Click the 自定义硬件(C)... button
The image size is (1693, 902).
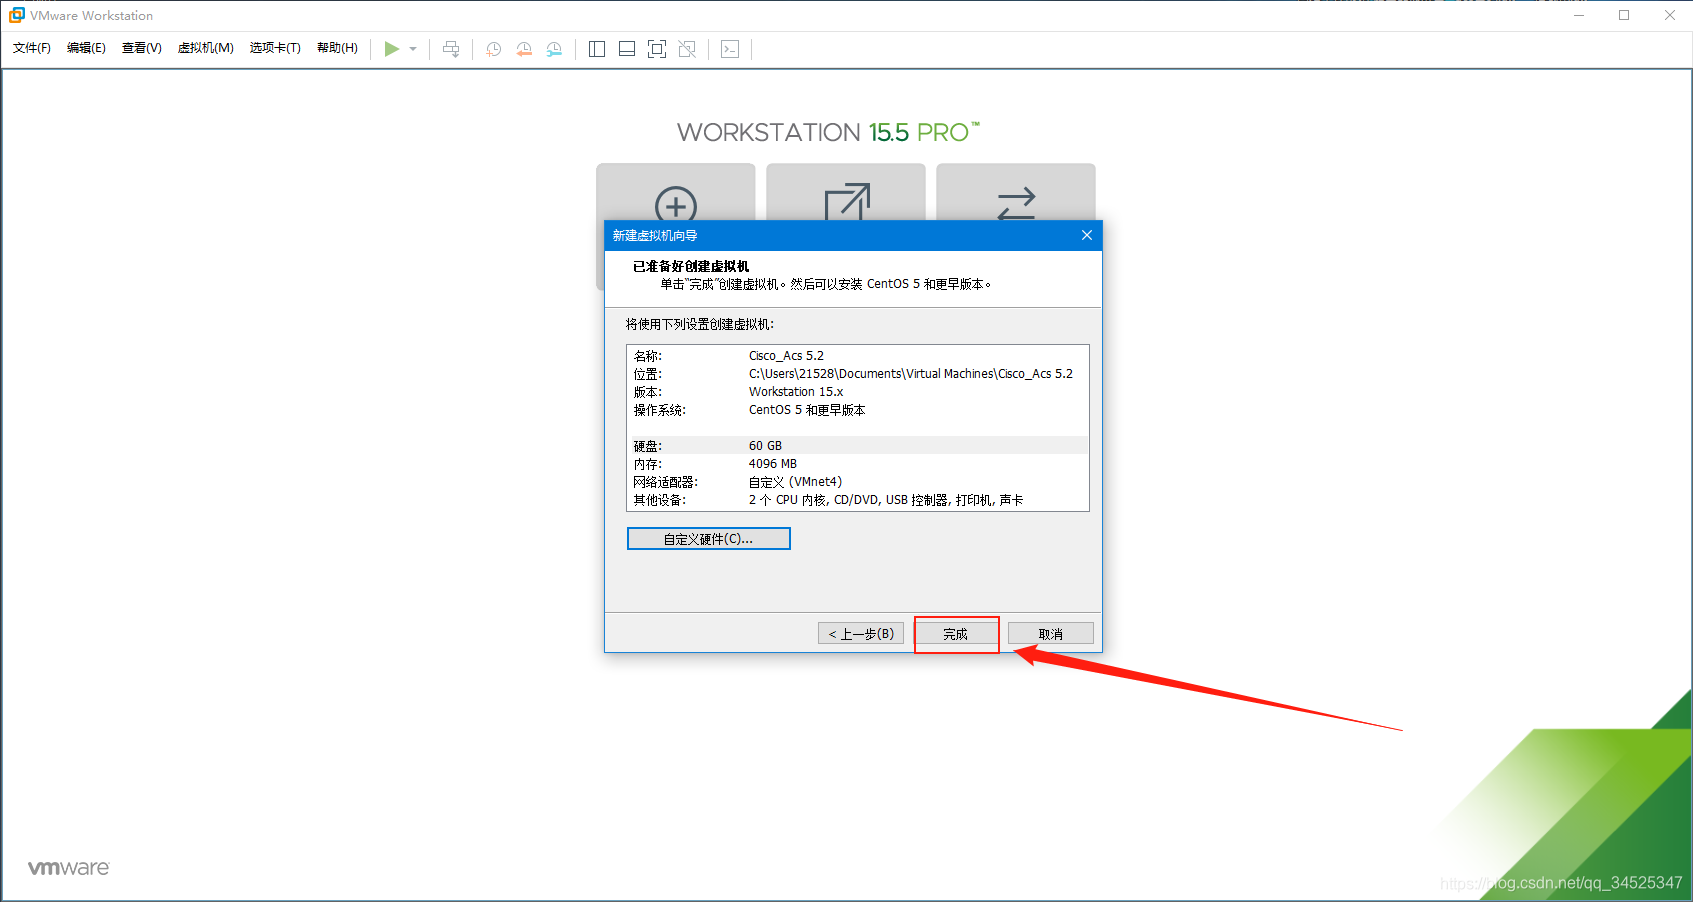coord(708,539)
